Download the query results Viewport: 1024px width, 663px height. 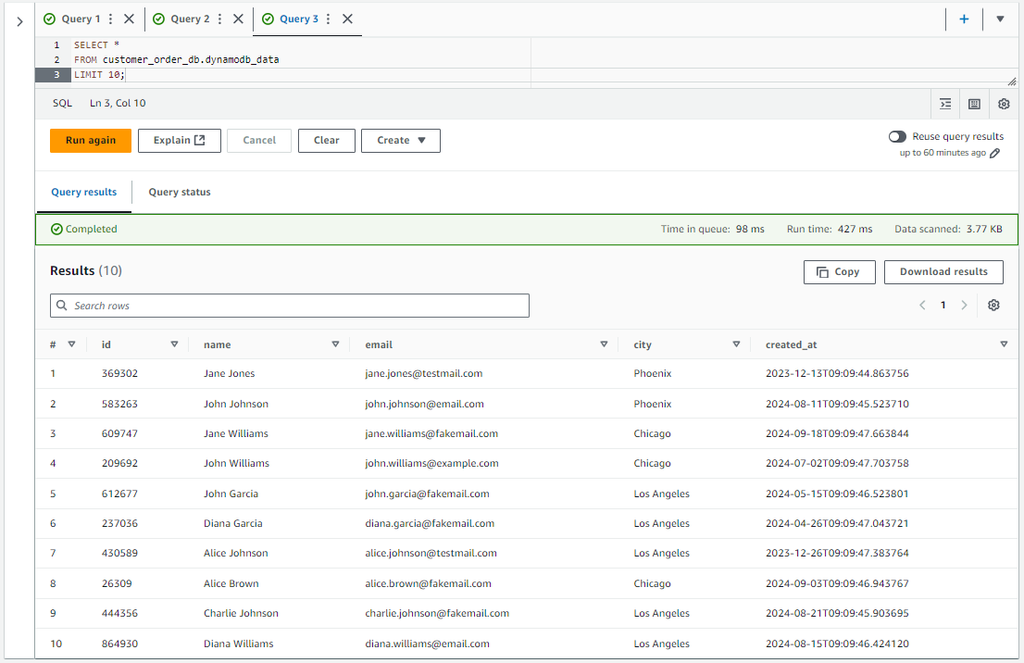click(x=943, y=272)
